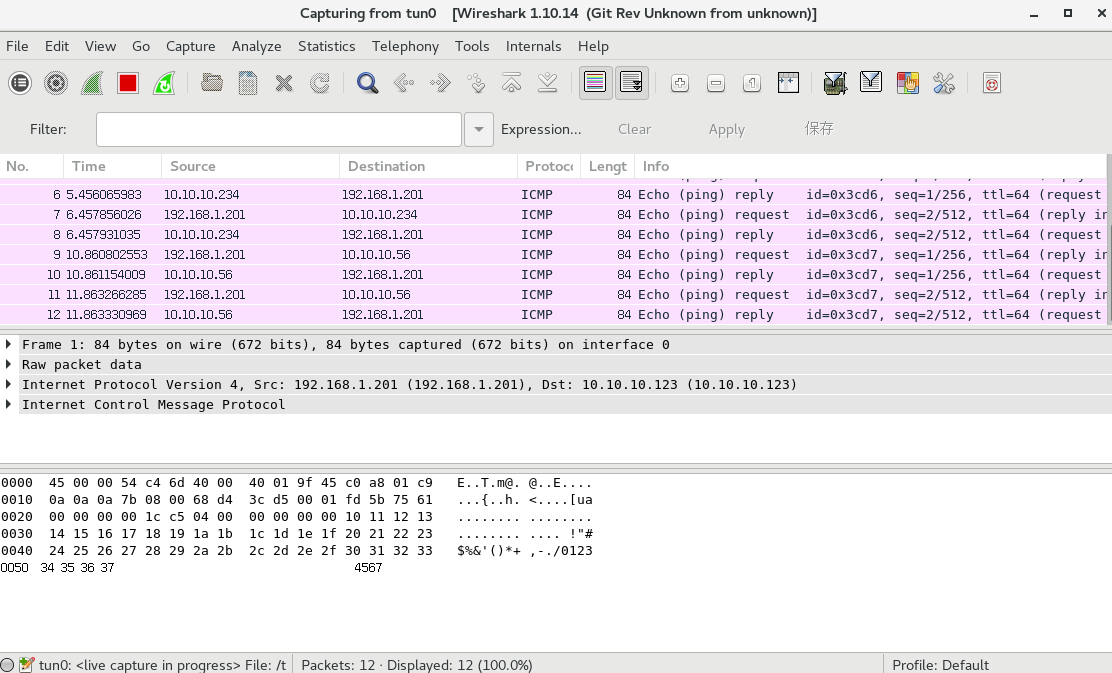Screen dimensions: 1112x673
Task: Open the Tools menu
Action: click(472, 46)
